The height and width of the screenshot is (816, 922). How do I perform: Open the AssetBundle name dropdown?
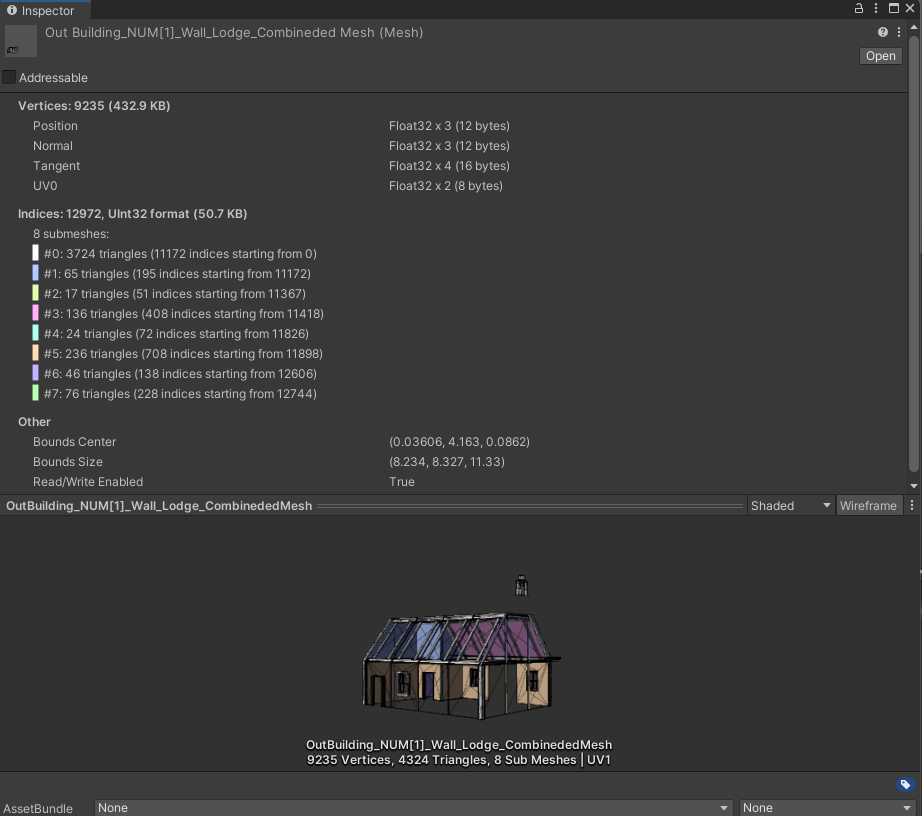point(413,808)
